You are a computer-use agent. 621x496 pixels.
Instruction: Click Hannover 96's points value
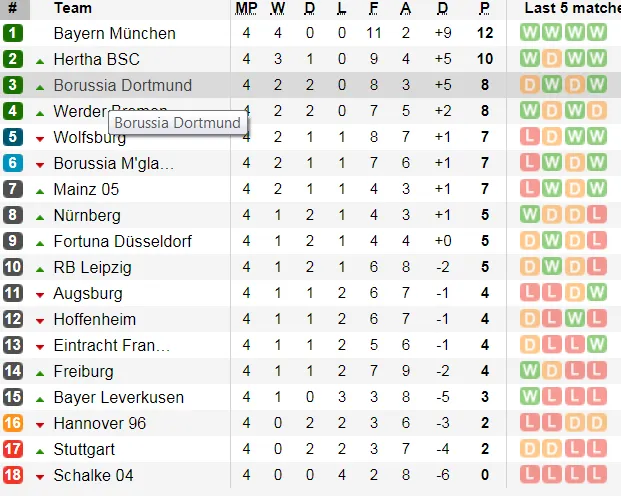tap(485, 423)
